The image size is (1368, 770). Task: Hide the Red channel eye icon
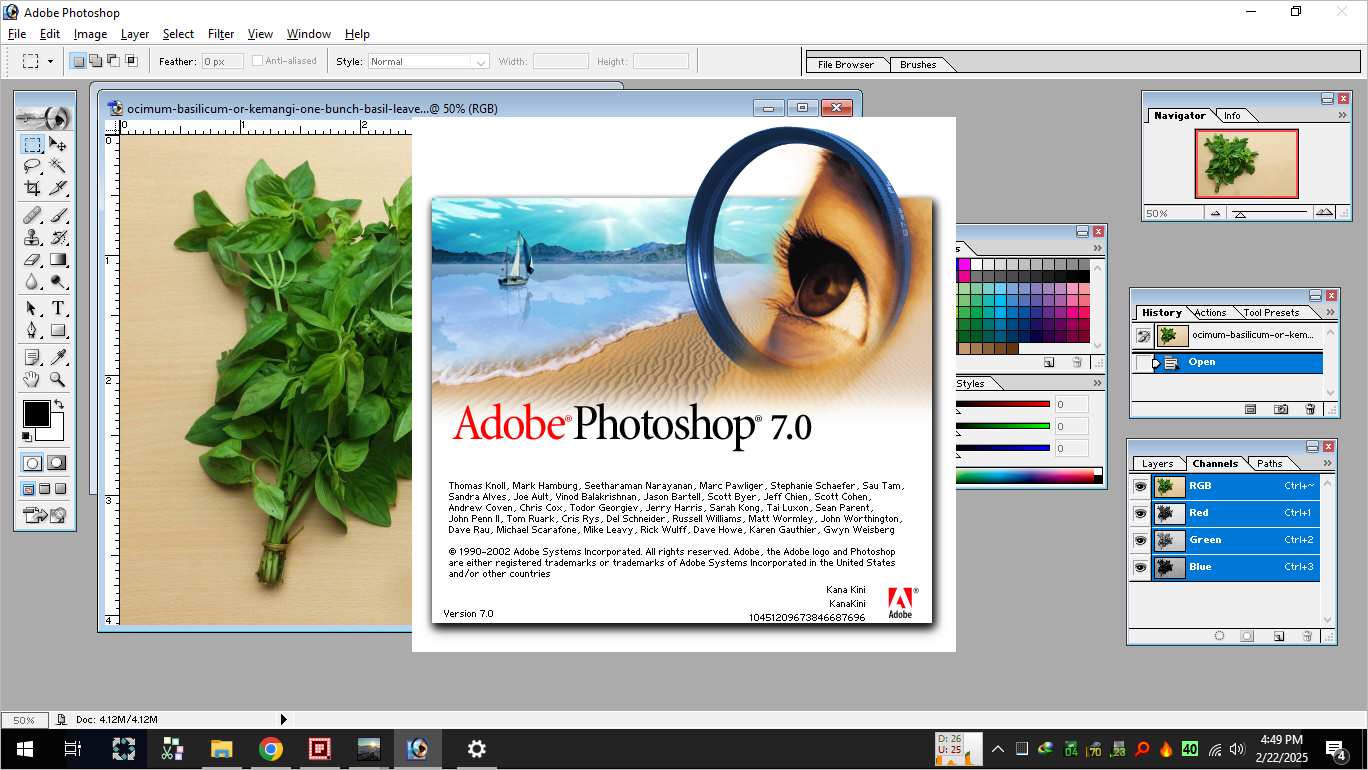point(1140,513)
